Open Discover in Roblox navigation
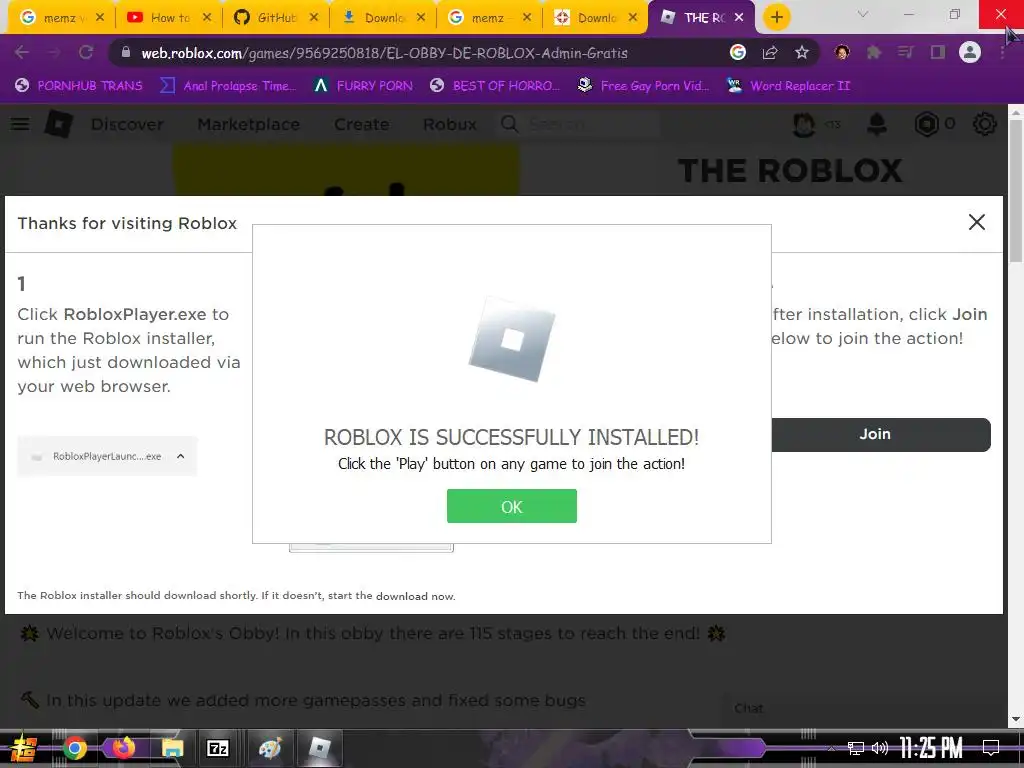 (127, 124)
